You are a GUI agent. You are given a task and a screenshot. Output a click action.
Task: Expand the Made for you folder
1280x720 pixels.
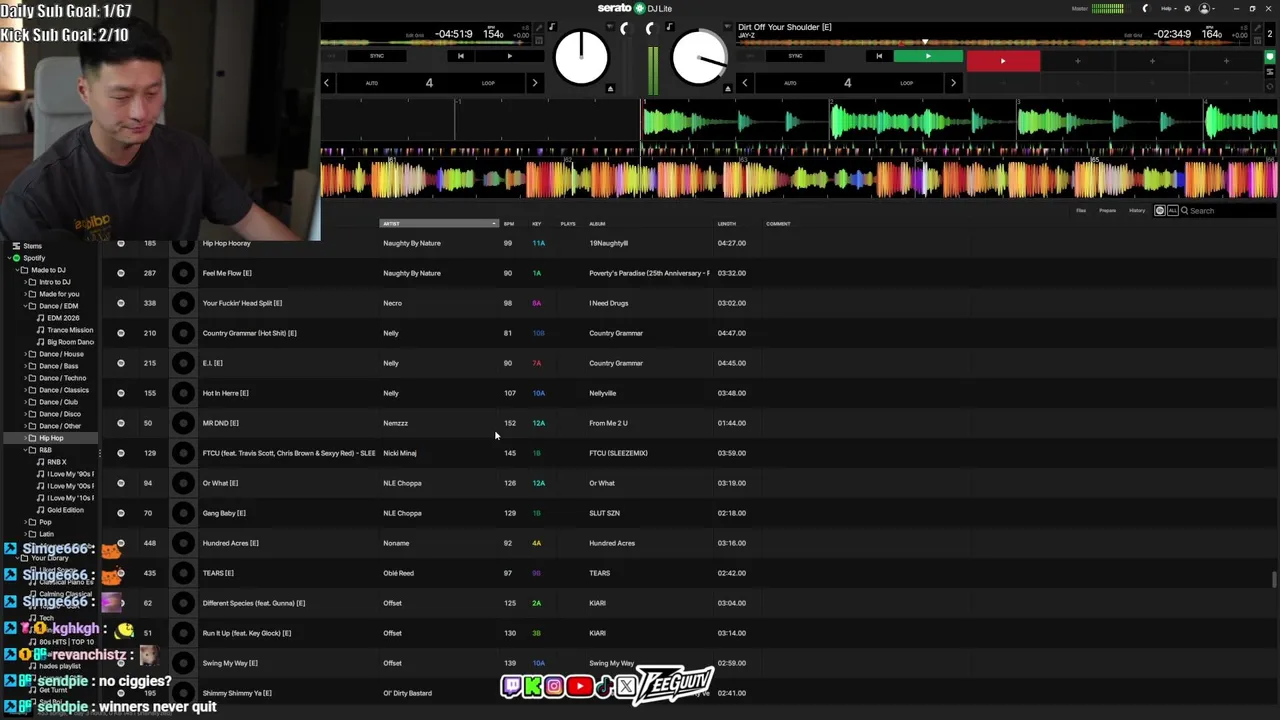click(x=25, y=294)
